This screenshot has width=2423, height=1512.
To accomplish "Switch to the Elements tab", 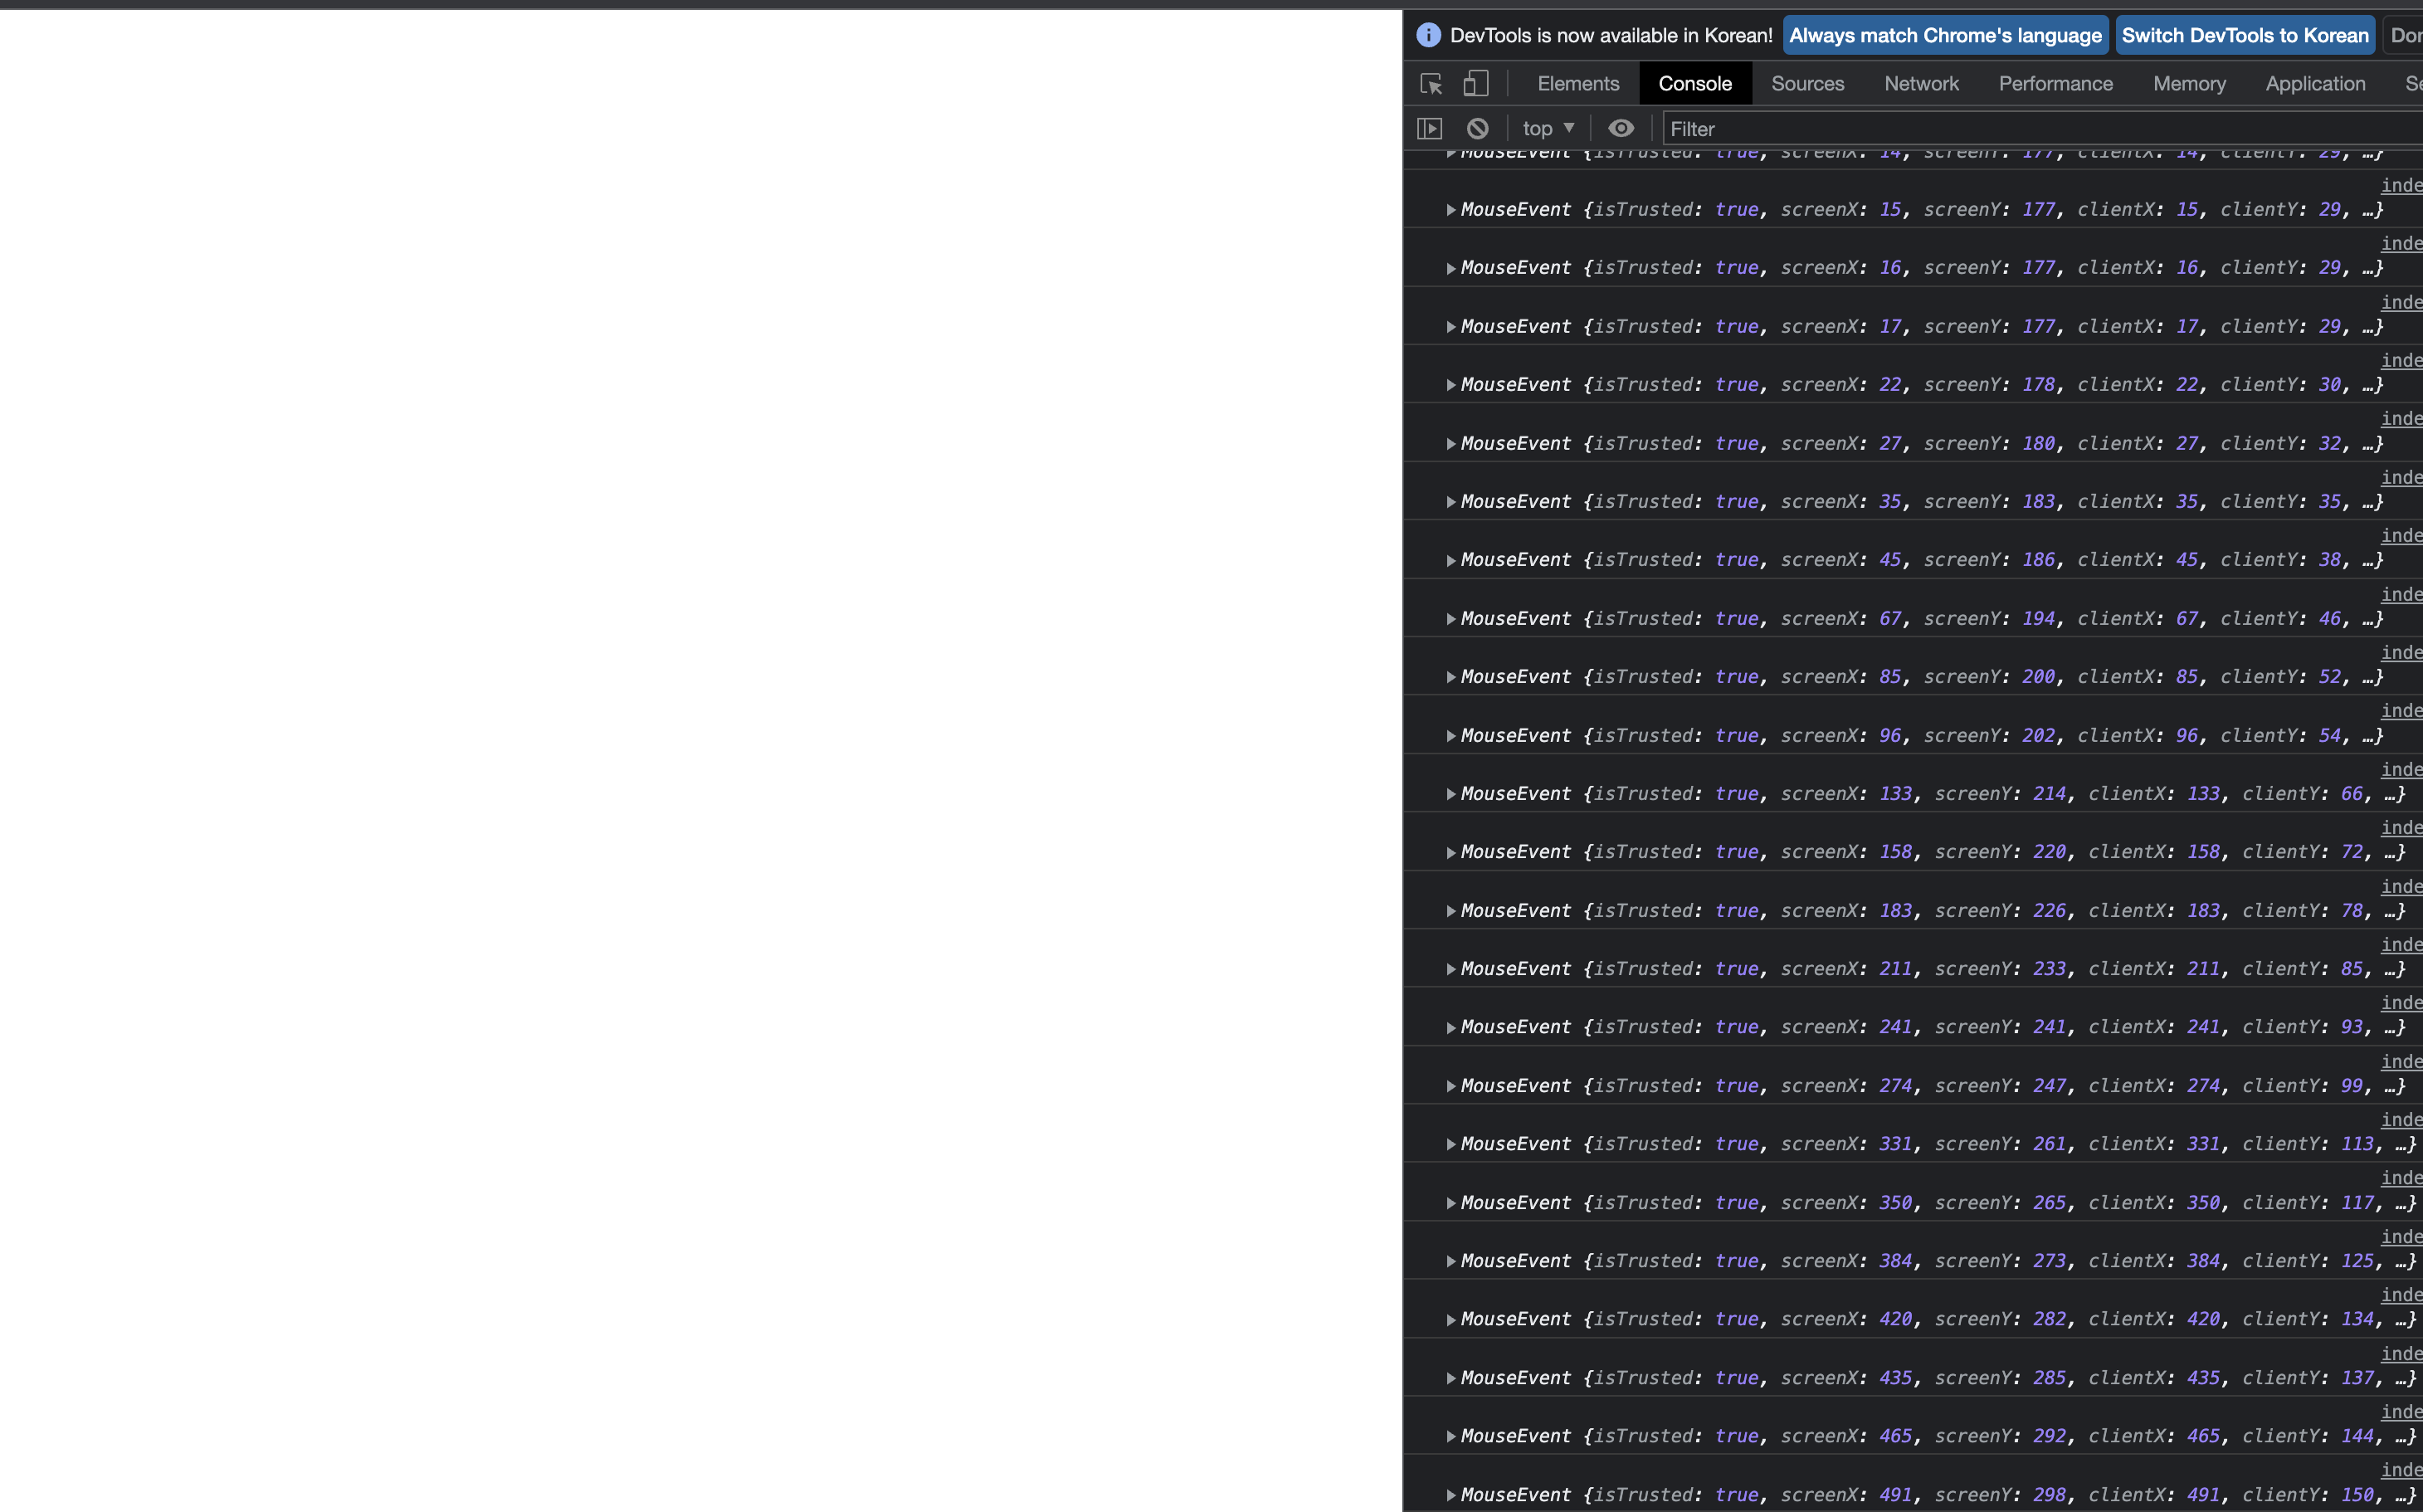I will [x=1578, y=84].
